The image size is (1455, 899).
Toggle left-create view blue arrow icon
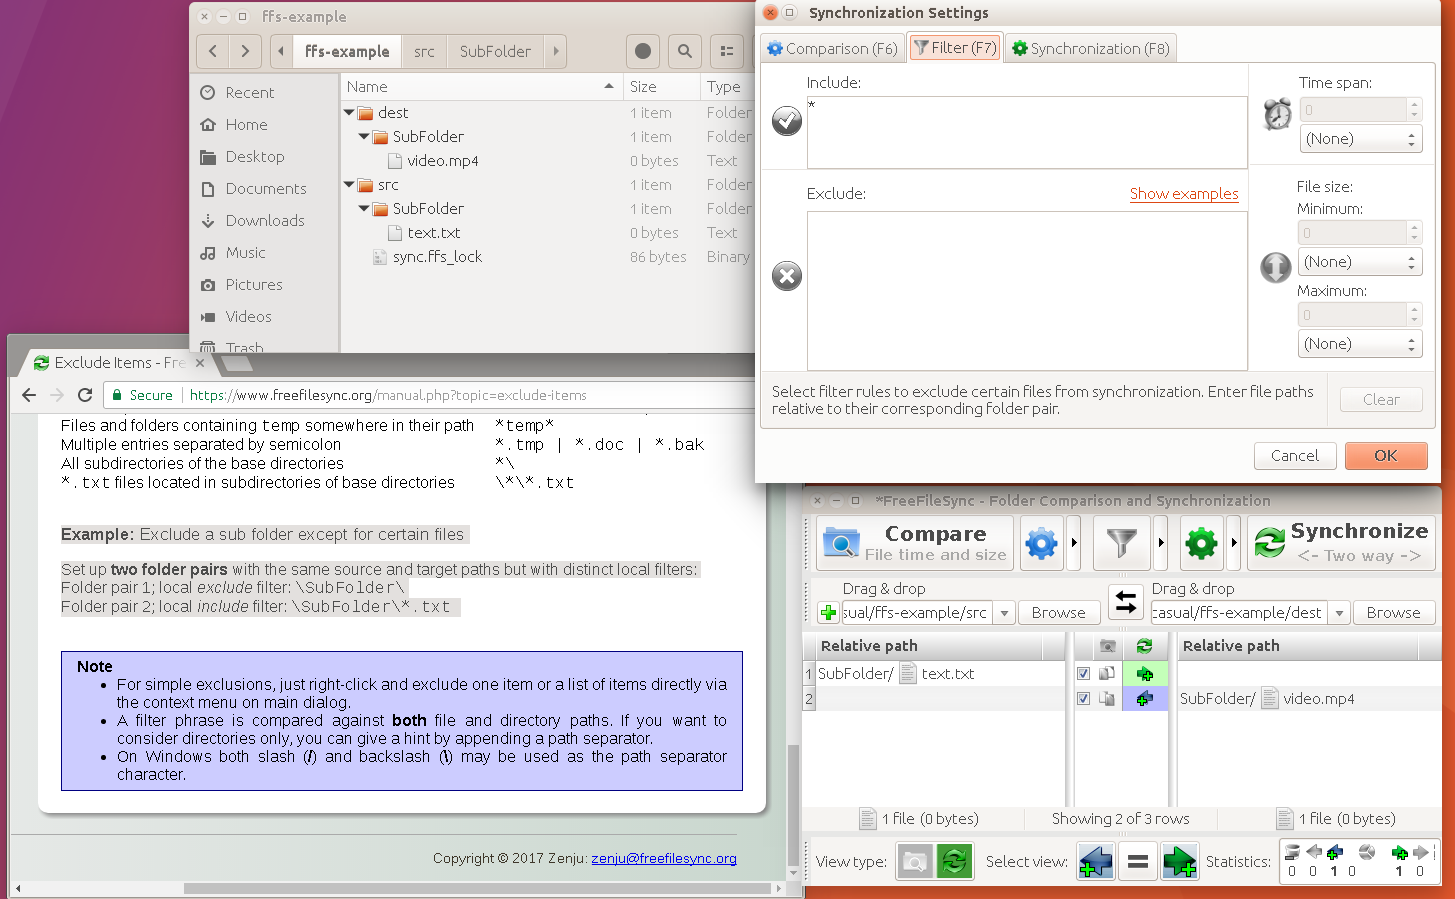(x=1096, y=861)
